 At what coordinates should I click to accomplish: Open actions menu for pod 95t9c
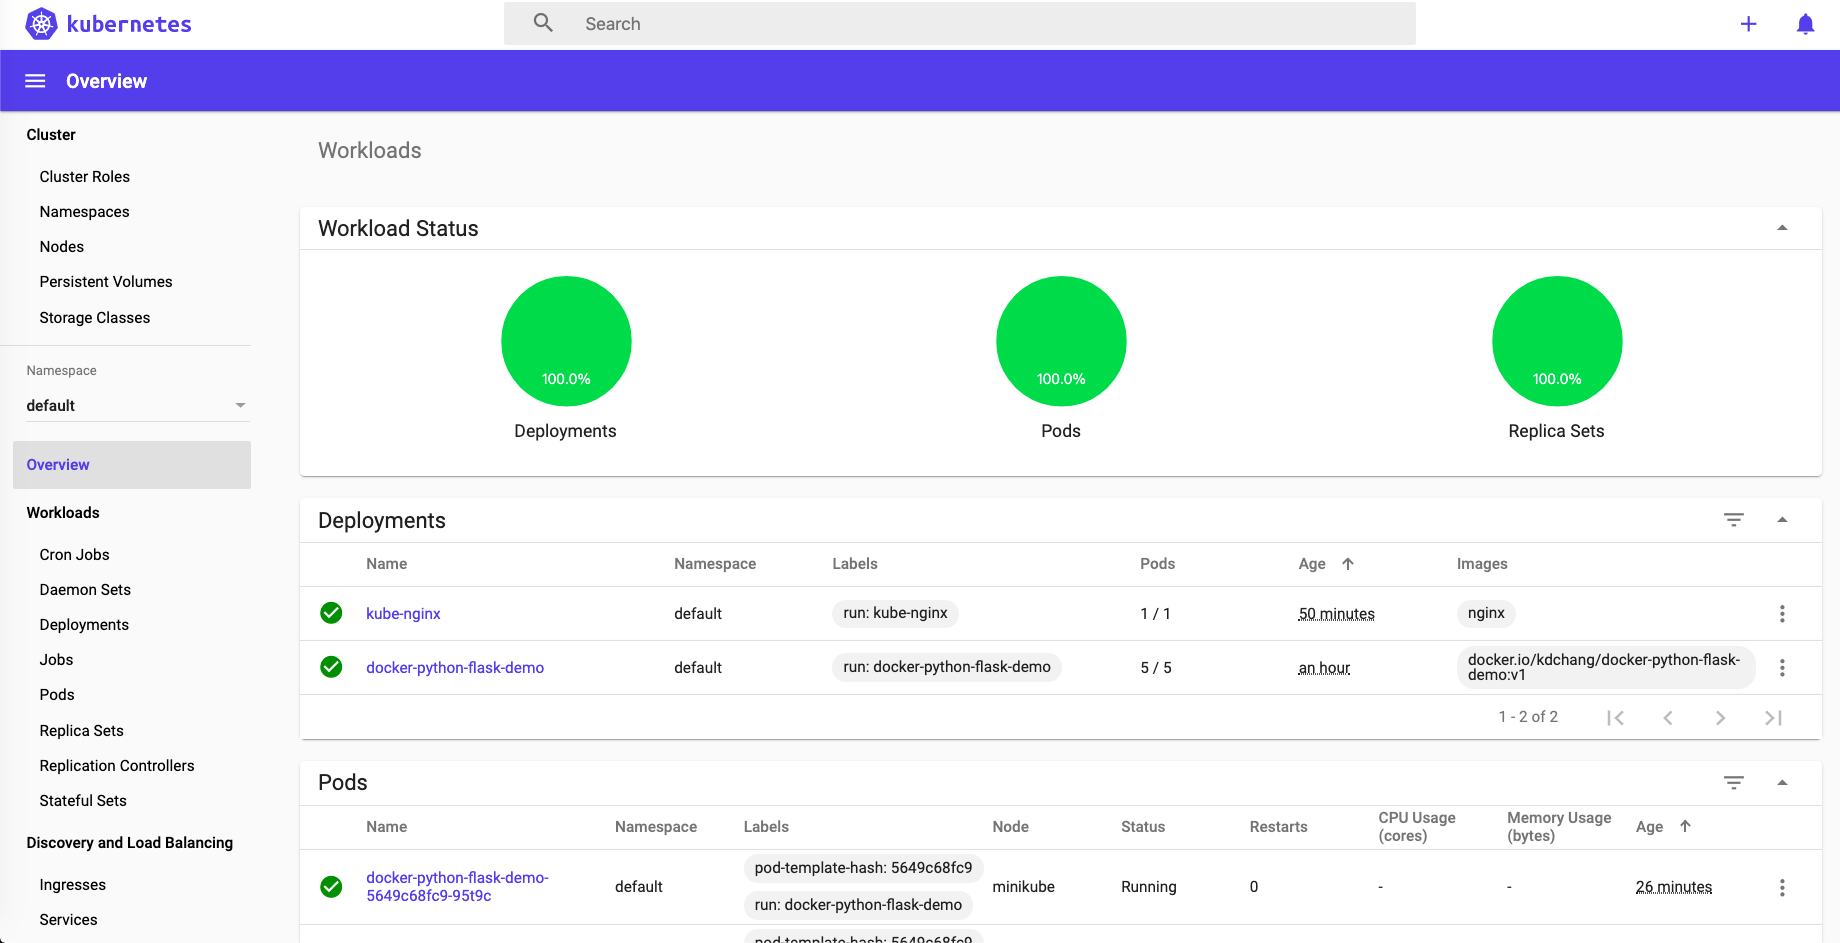click(x=1782, y=888)
